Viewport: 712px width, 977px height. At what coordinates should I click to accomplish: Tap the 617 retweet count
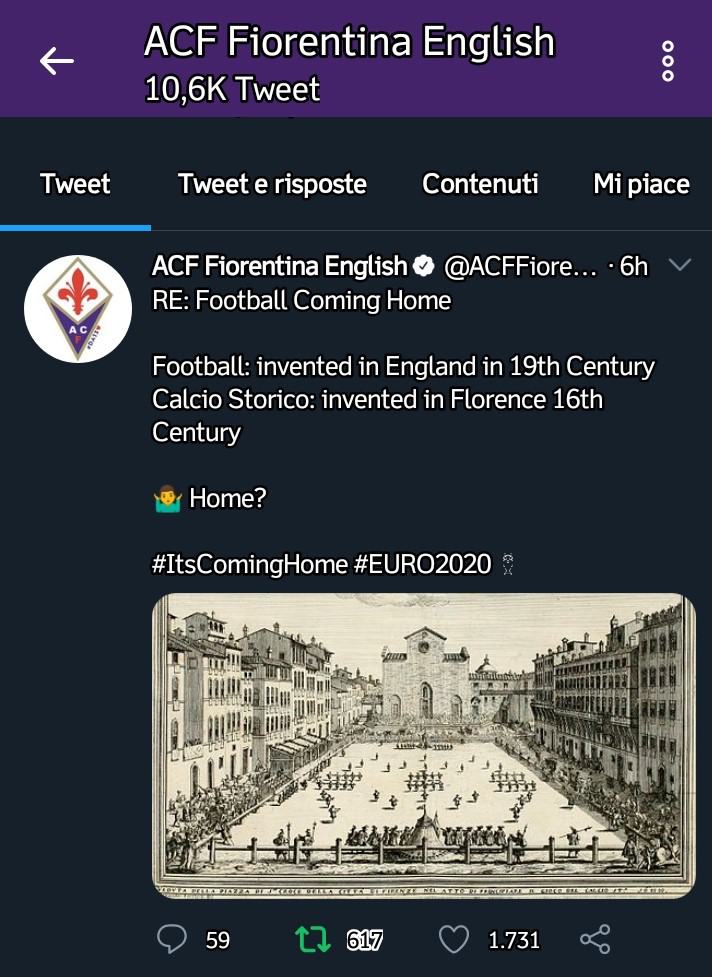364,940
